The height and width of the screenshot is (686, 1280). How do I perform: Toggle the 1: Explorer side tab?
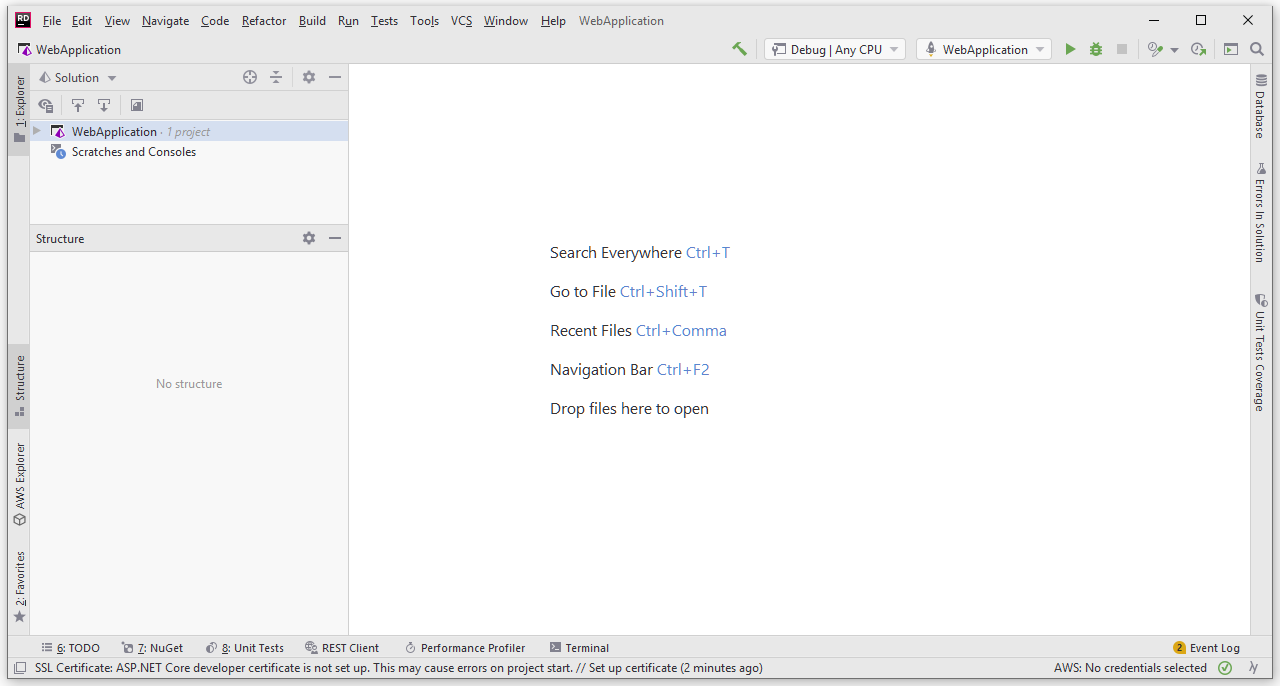coord(19,109)
